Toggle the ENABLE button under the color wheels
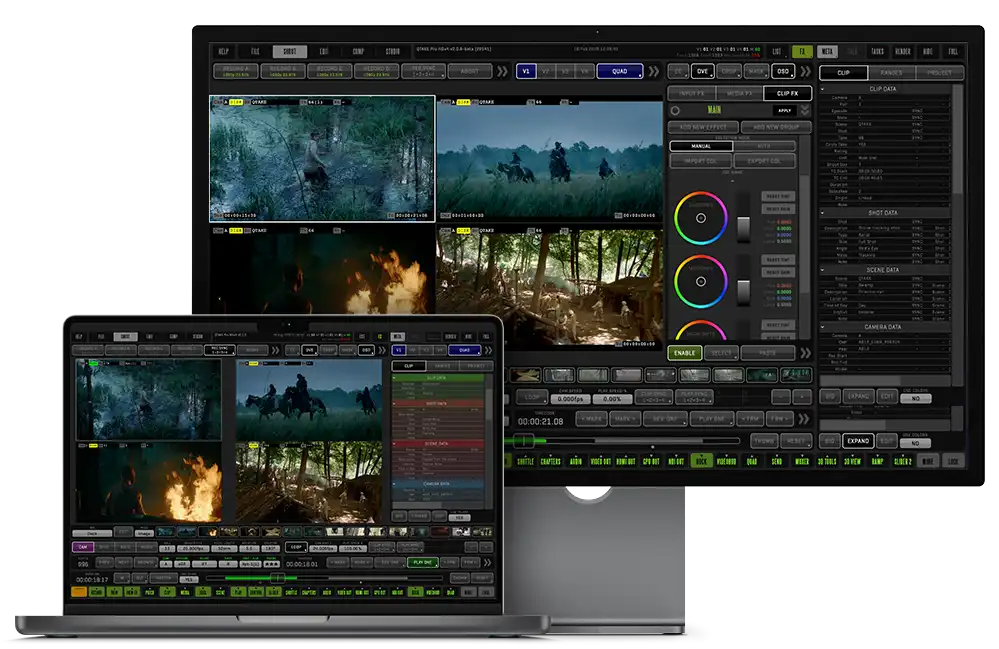The width and height of the screenshot is (999, 649). (x=684, y=353)
